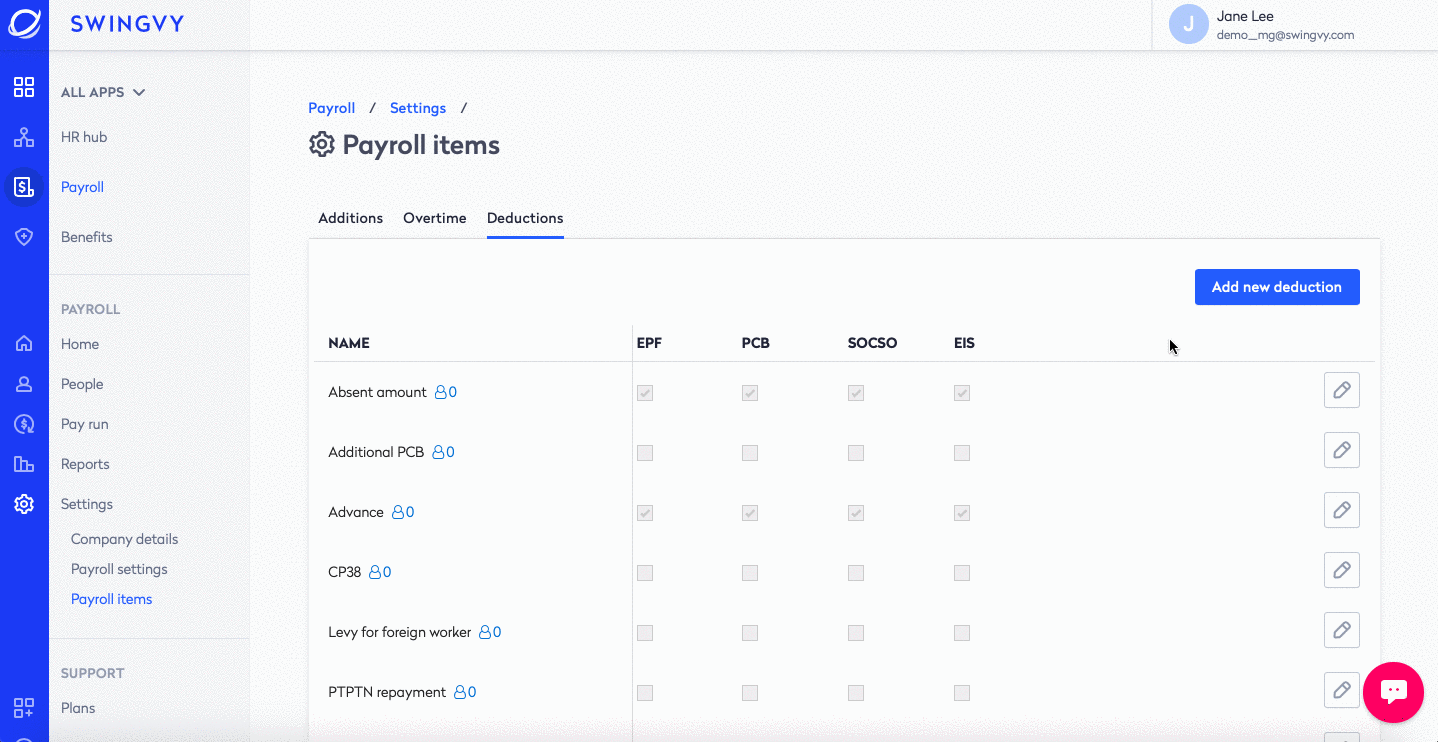Open Benefits in sidebar
The width and height of the screenshot is (1438, 742).
click(x=87, y=237)
